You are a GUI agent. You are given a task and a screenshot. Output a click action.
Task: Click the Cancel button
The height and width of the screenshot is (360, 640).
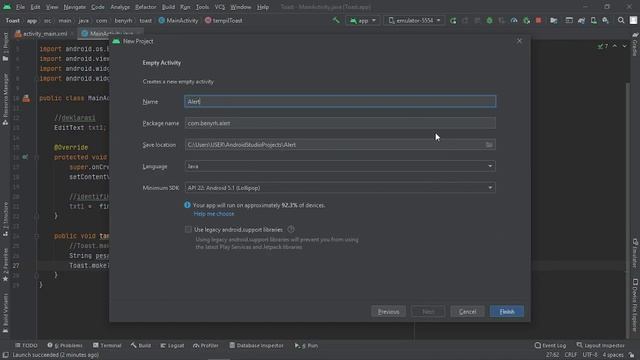(467, 311)
